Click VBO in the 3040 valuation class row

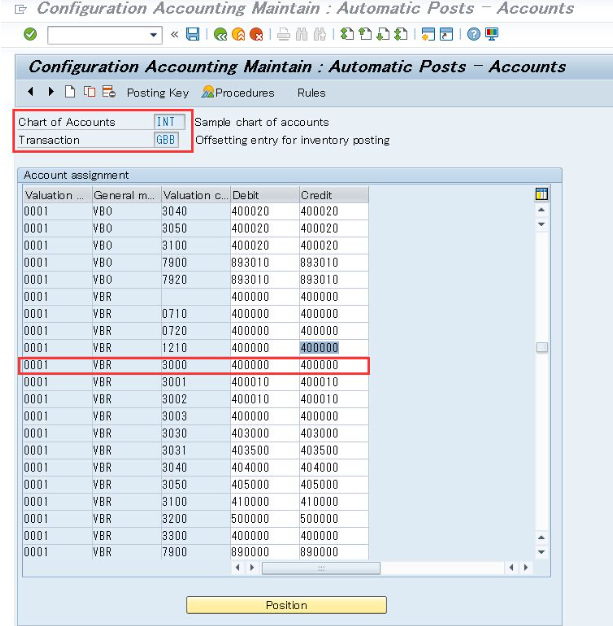pos(127,211)
